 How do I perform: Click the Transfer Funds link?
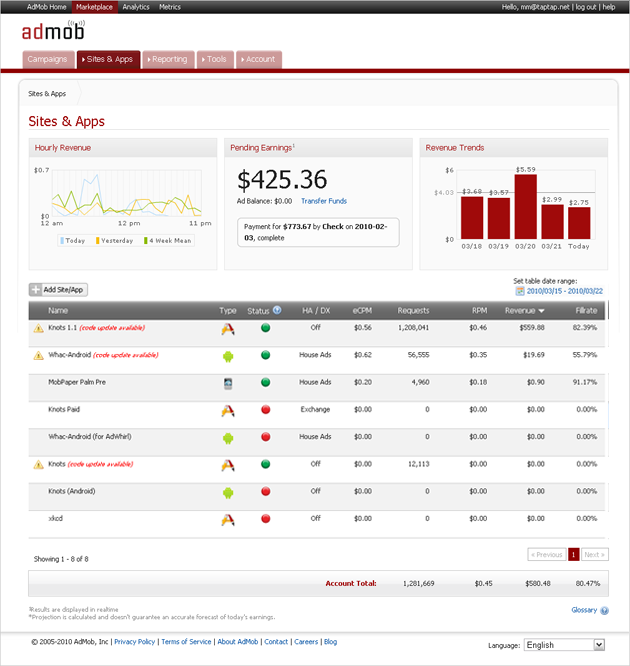323,201
